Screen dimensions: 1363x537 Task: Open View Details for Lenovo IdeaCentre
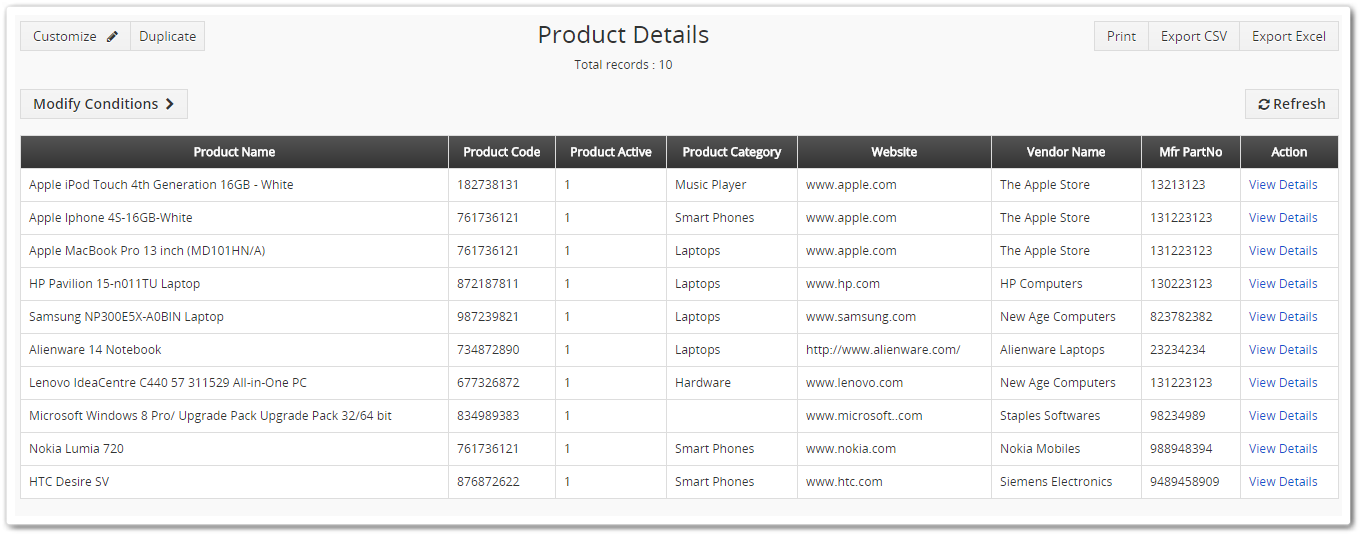[1282, 383]
